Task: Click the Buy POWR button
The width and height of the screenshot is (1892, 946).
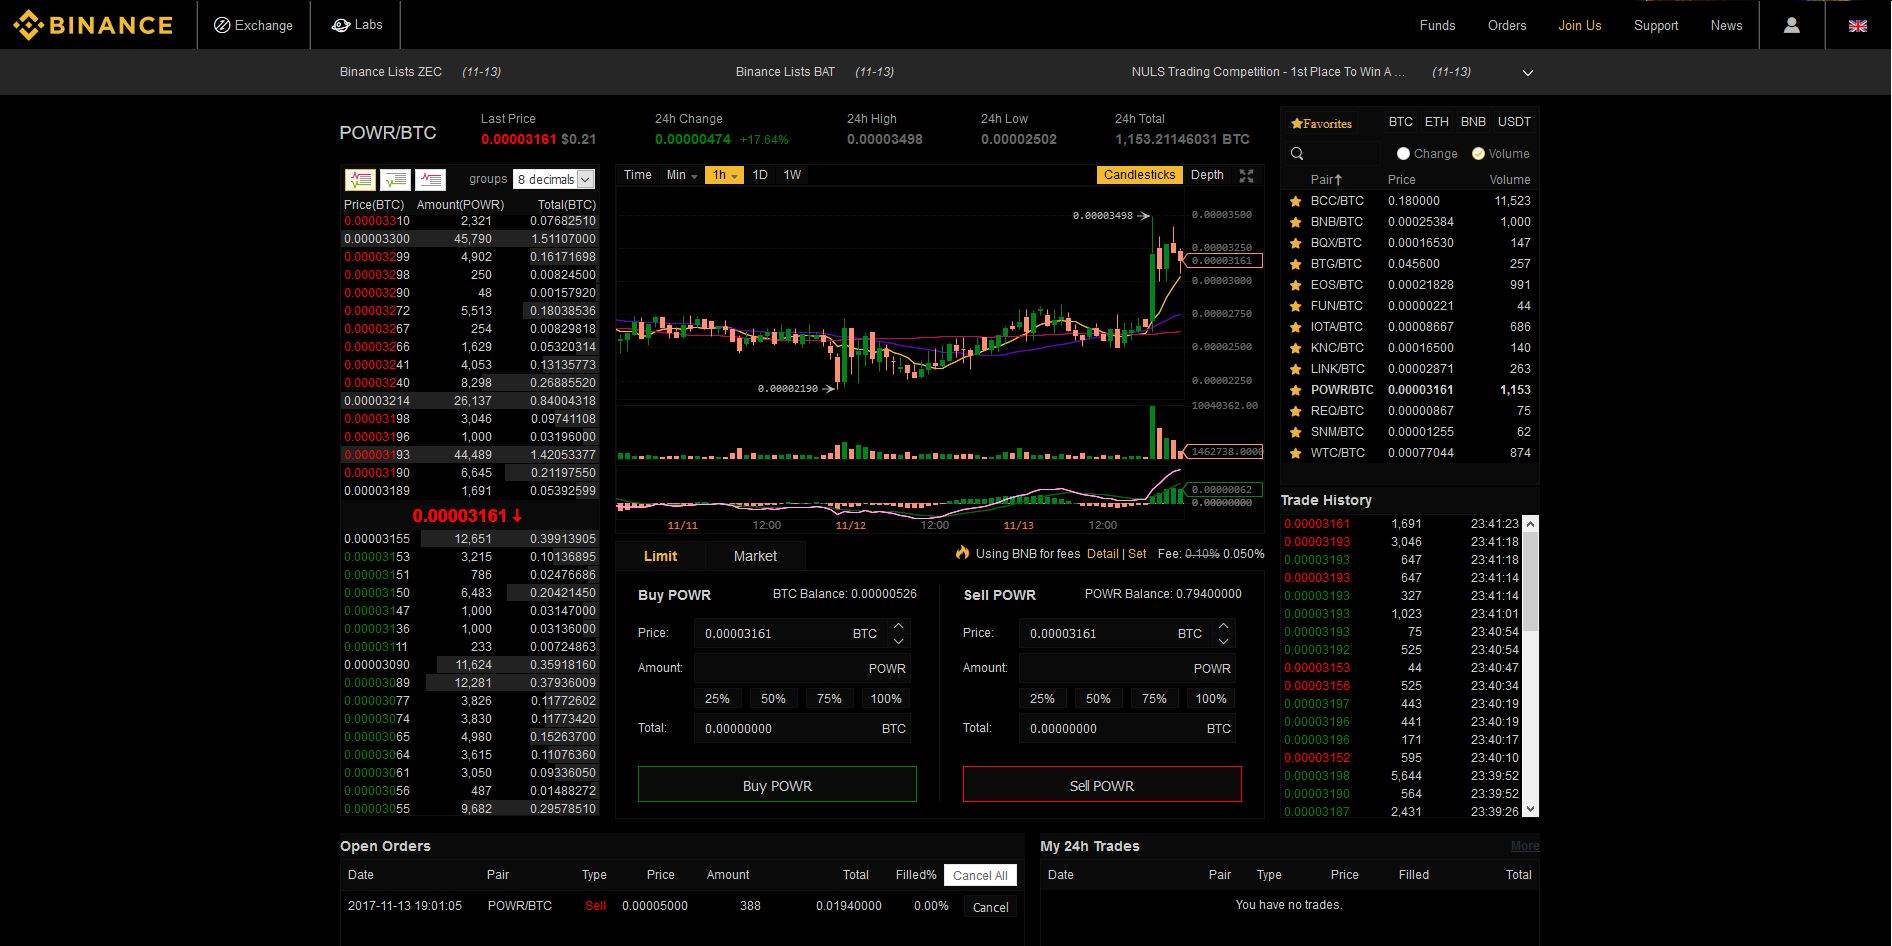Action: (777, 785)
